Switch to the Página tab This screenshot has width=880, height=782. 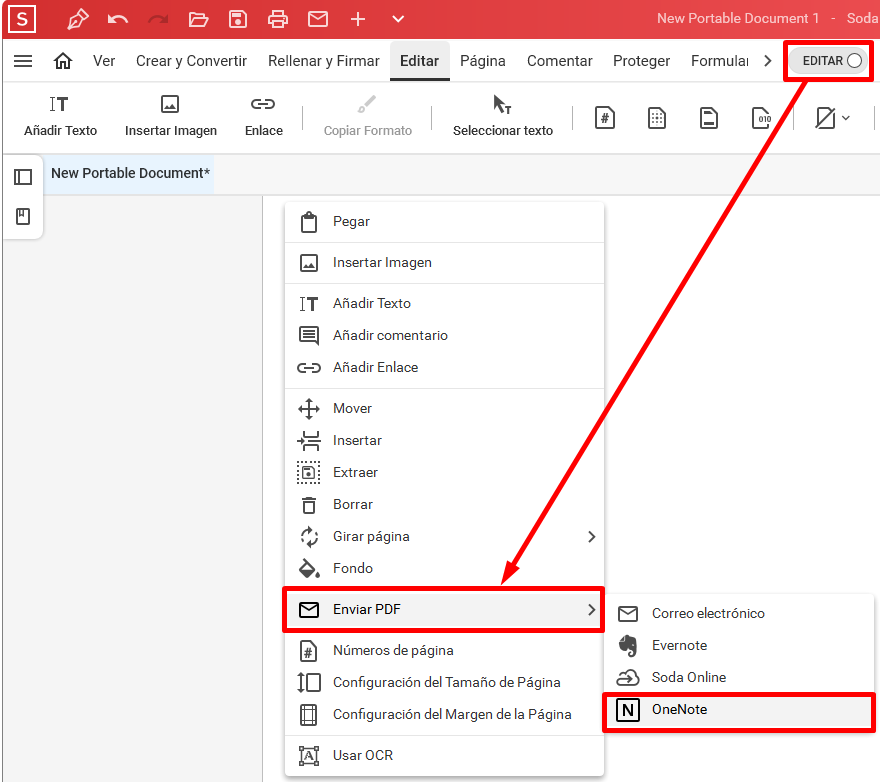483,61
